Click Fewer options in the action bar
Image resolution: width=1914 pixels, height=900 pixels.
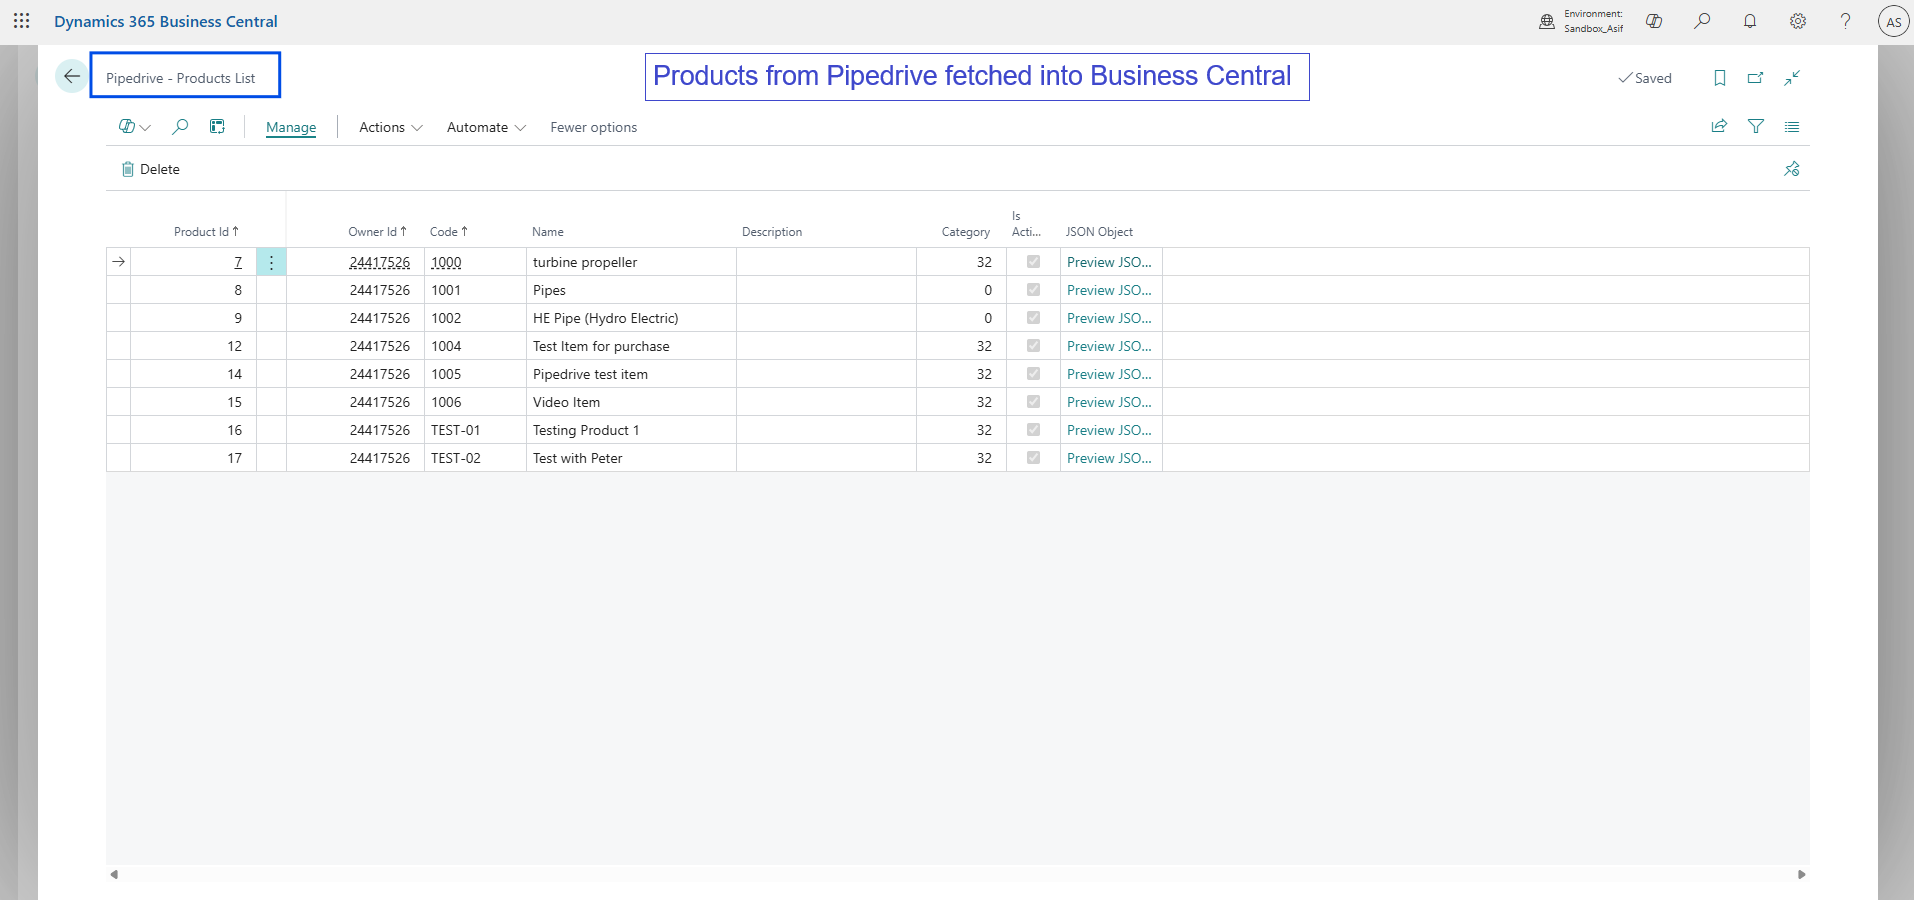click(593, 127)
